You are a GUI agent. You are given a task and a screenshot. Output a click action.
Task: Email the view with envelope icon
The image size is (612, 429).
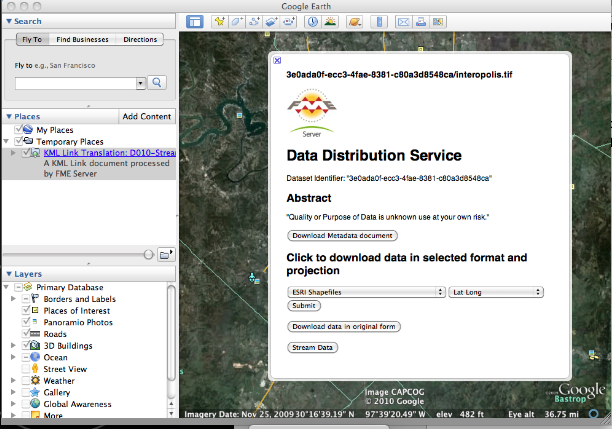pos(404,21)
